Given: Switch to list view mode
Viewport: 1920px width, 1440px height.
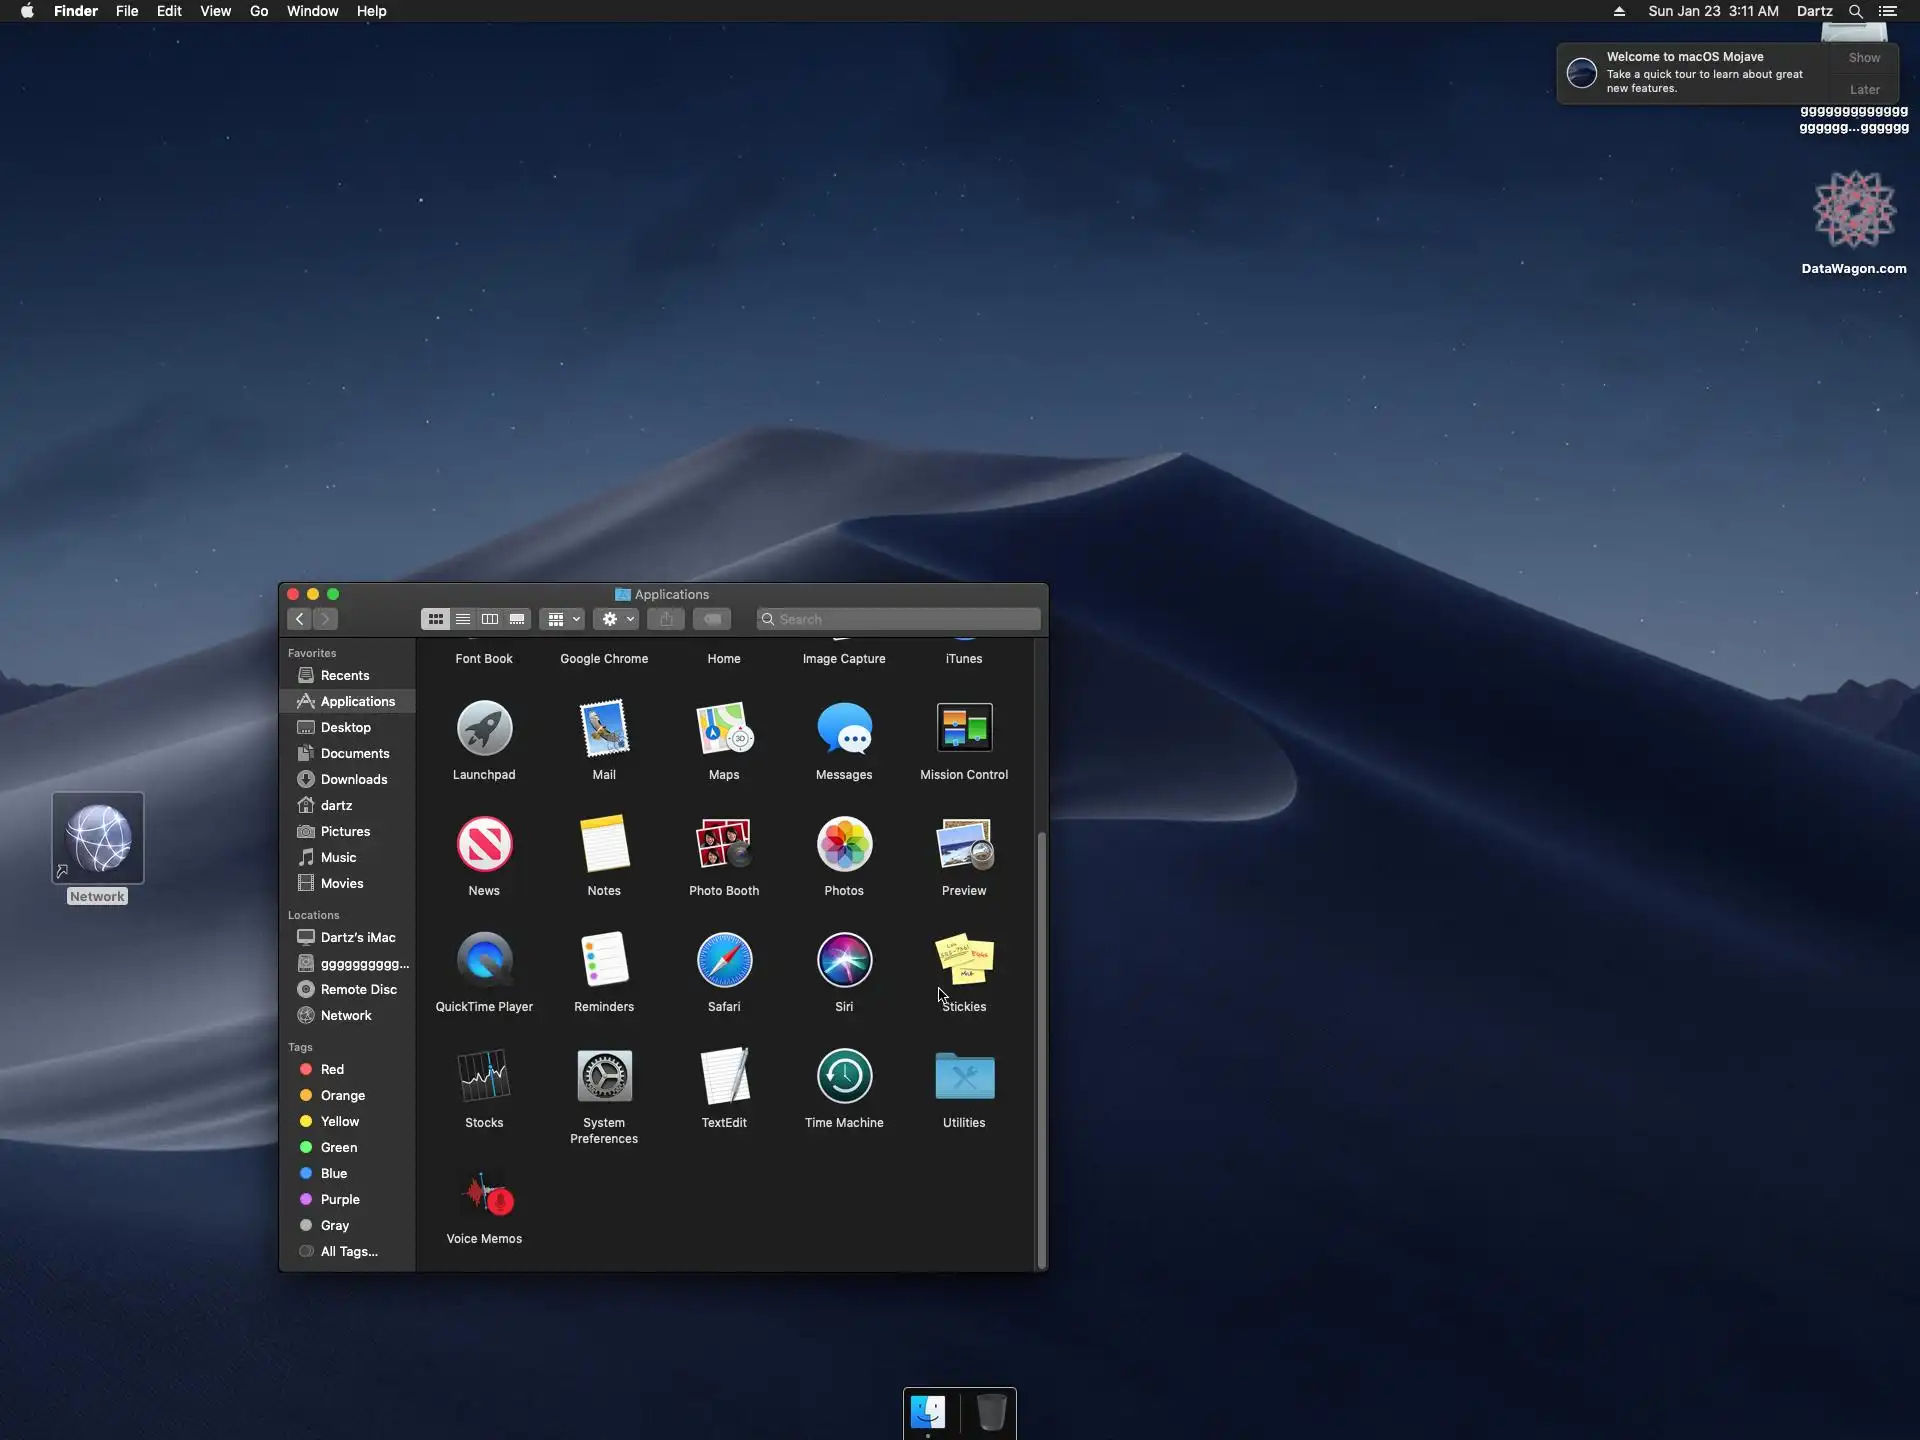Looking at the screenshot, I should point(463,619).
